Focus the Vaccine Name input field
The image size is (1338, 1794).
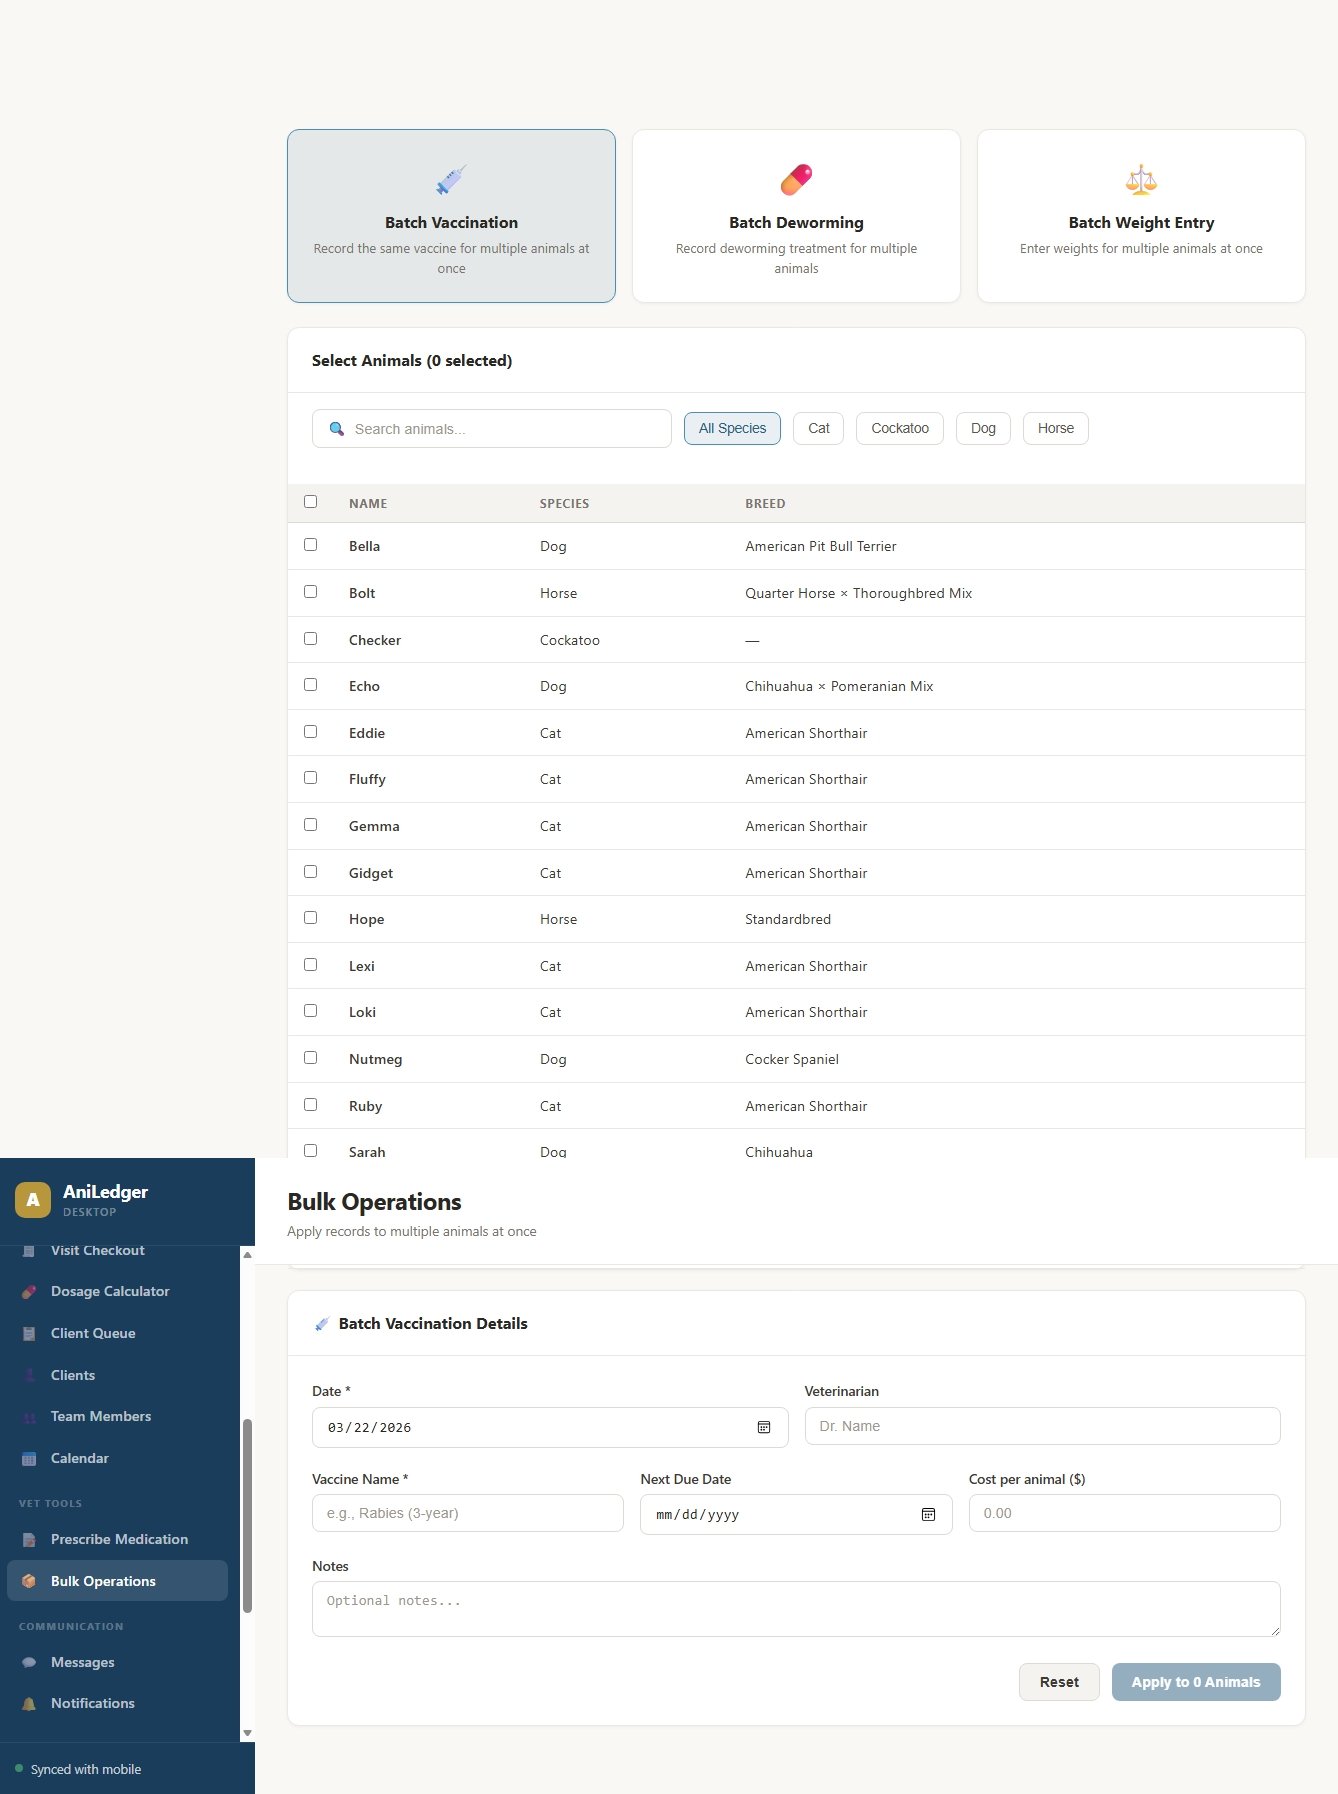pyautogui.click(x=467, y=1513)
